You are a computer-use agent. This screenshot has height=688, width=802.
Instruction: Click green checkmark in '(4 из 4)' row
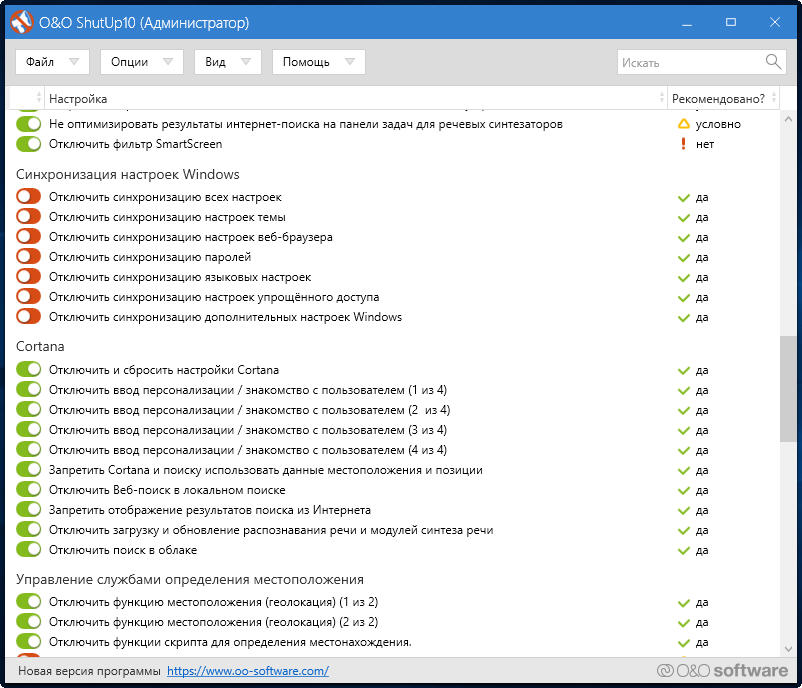[x=683, y=450]
